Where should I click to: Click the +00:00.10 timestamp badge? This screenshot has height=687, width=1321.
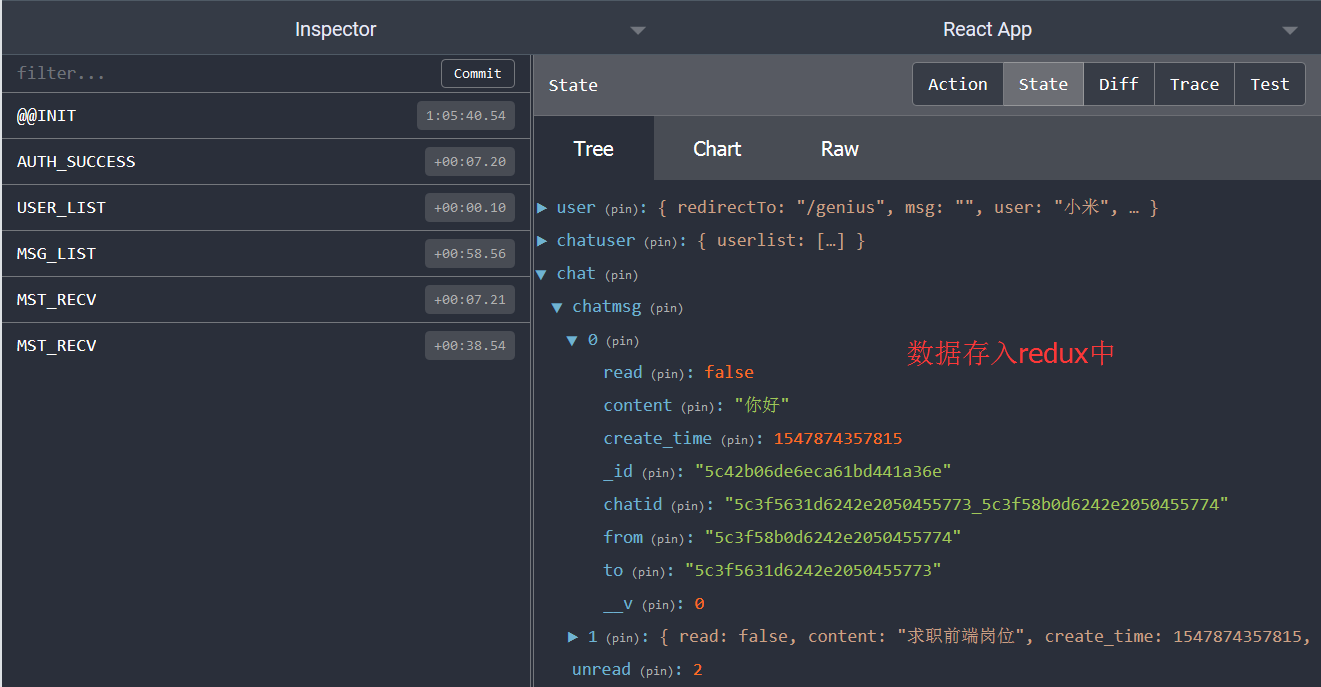pyautogui.click(x=470, y=208)
